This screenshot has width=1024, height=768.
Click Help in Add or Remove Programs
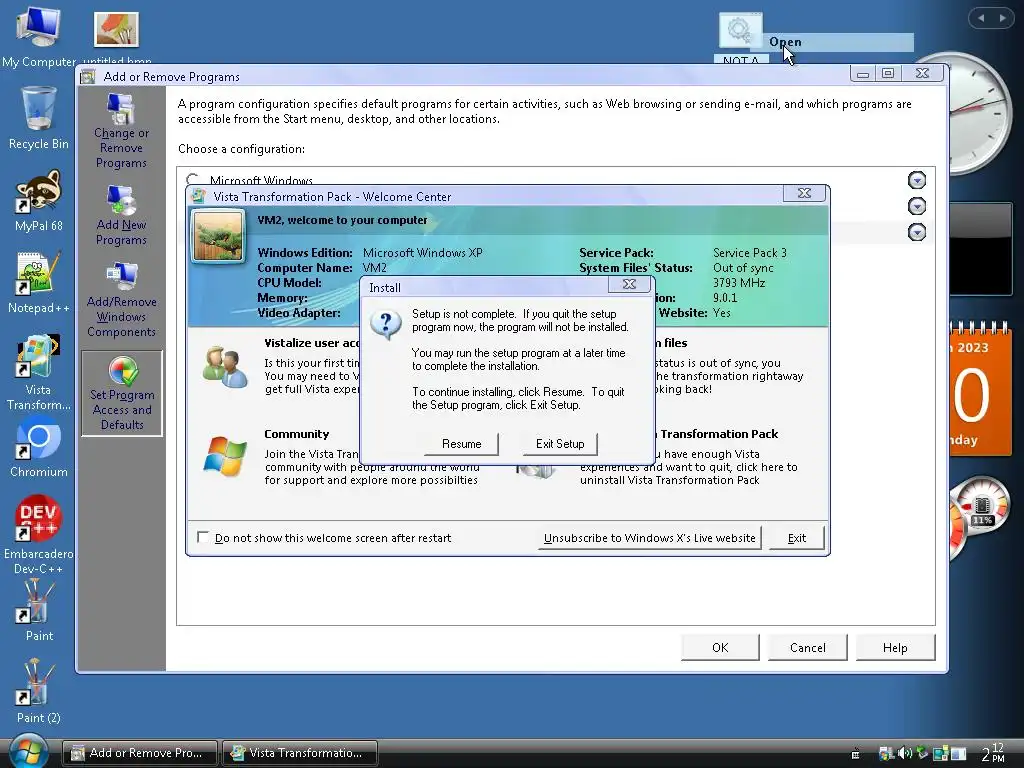pyautogui.click(x=895, y=647)
